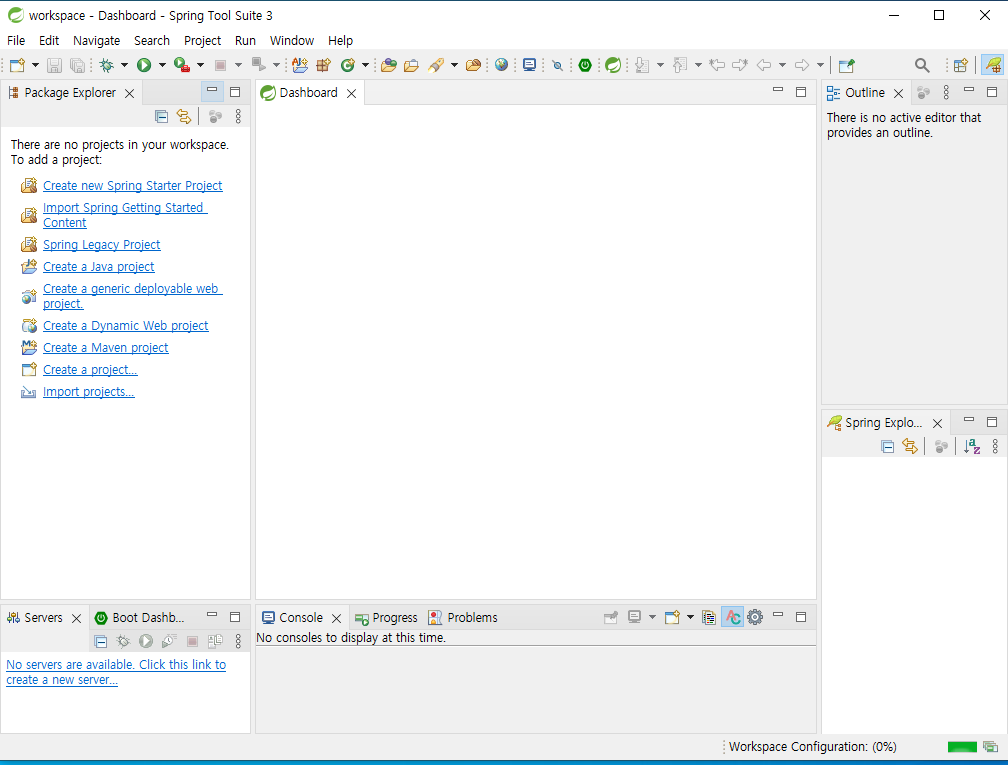Image resolution: width=1008 pixels, height=765 pixels.
Task: Switch to the Progress tab
Action: point(386,618)
